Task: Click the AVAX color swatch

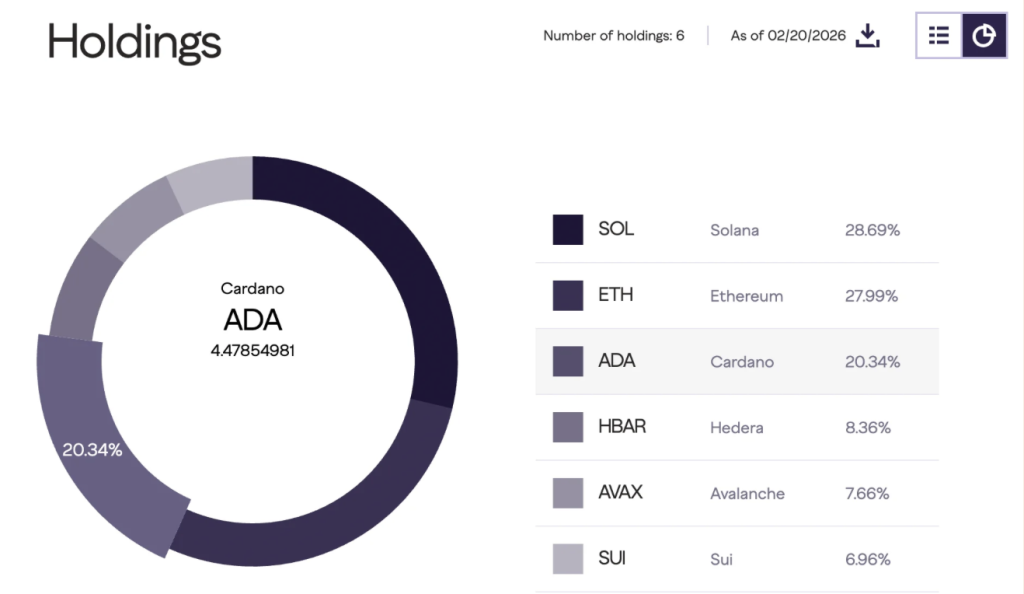Action: pos(568,493)
